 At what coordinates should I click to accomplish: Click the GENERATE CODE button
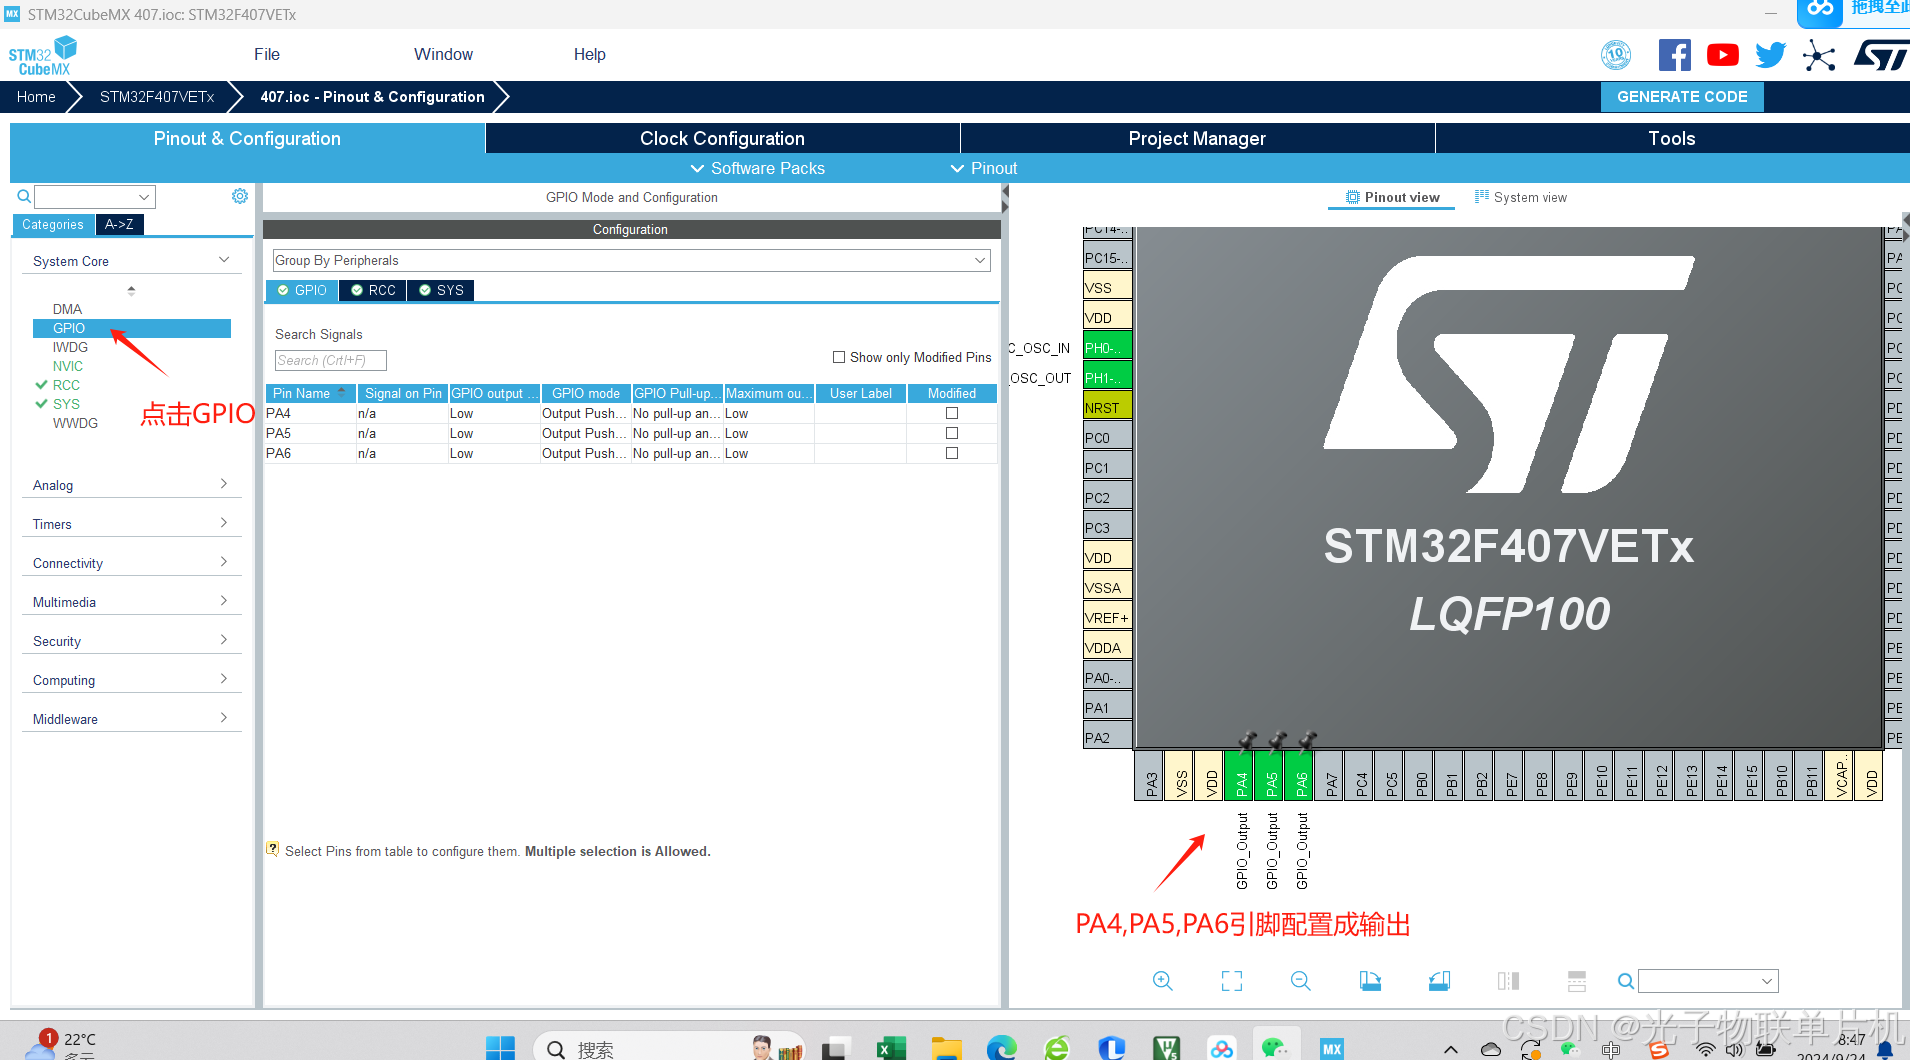[1682, 97]
